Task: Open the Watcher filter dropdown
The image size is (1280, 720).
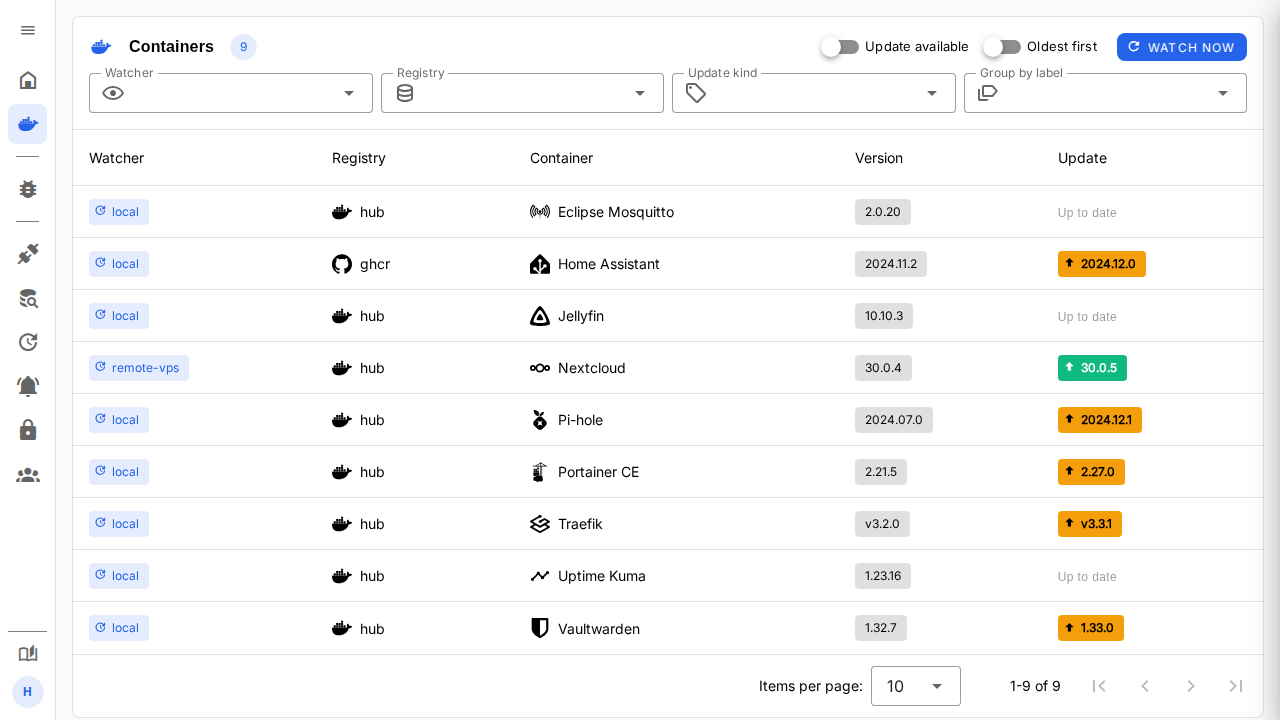Action: tap(231, 93)
